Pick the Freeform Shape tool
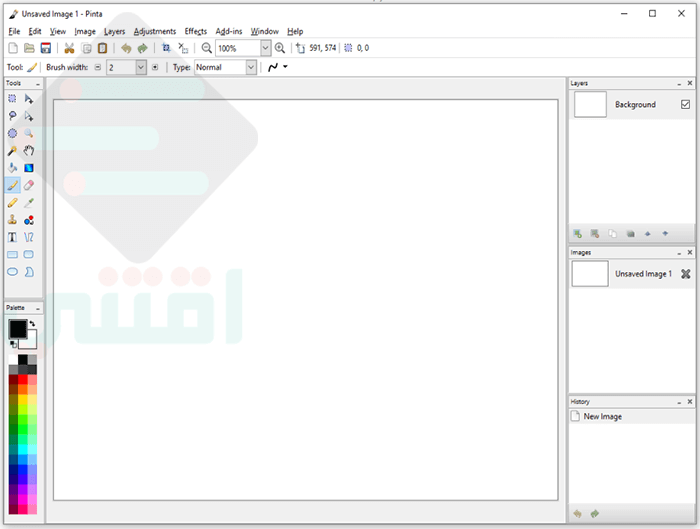This screenshot has height=529, width=700. point(29,271)
